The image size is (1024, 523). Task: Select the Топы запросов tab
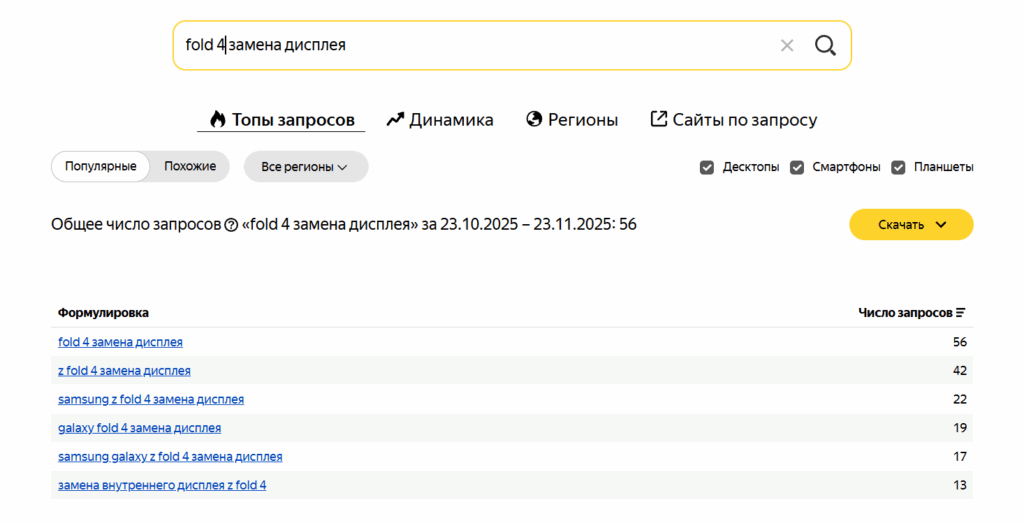tap(281, 120)
